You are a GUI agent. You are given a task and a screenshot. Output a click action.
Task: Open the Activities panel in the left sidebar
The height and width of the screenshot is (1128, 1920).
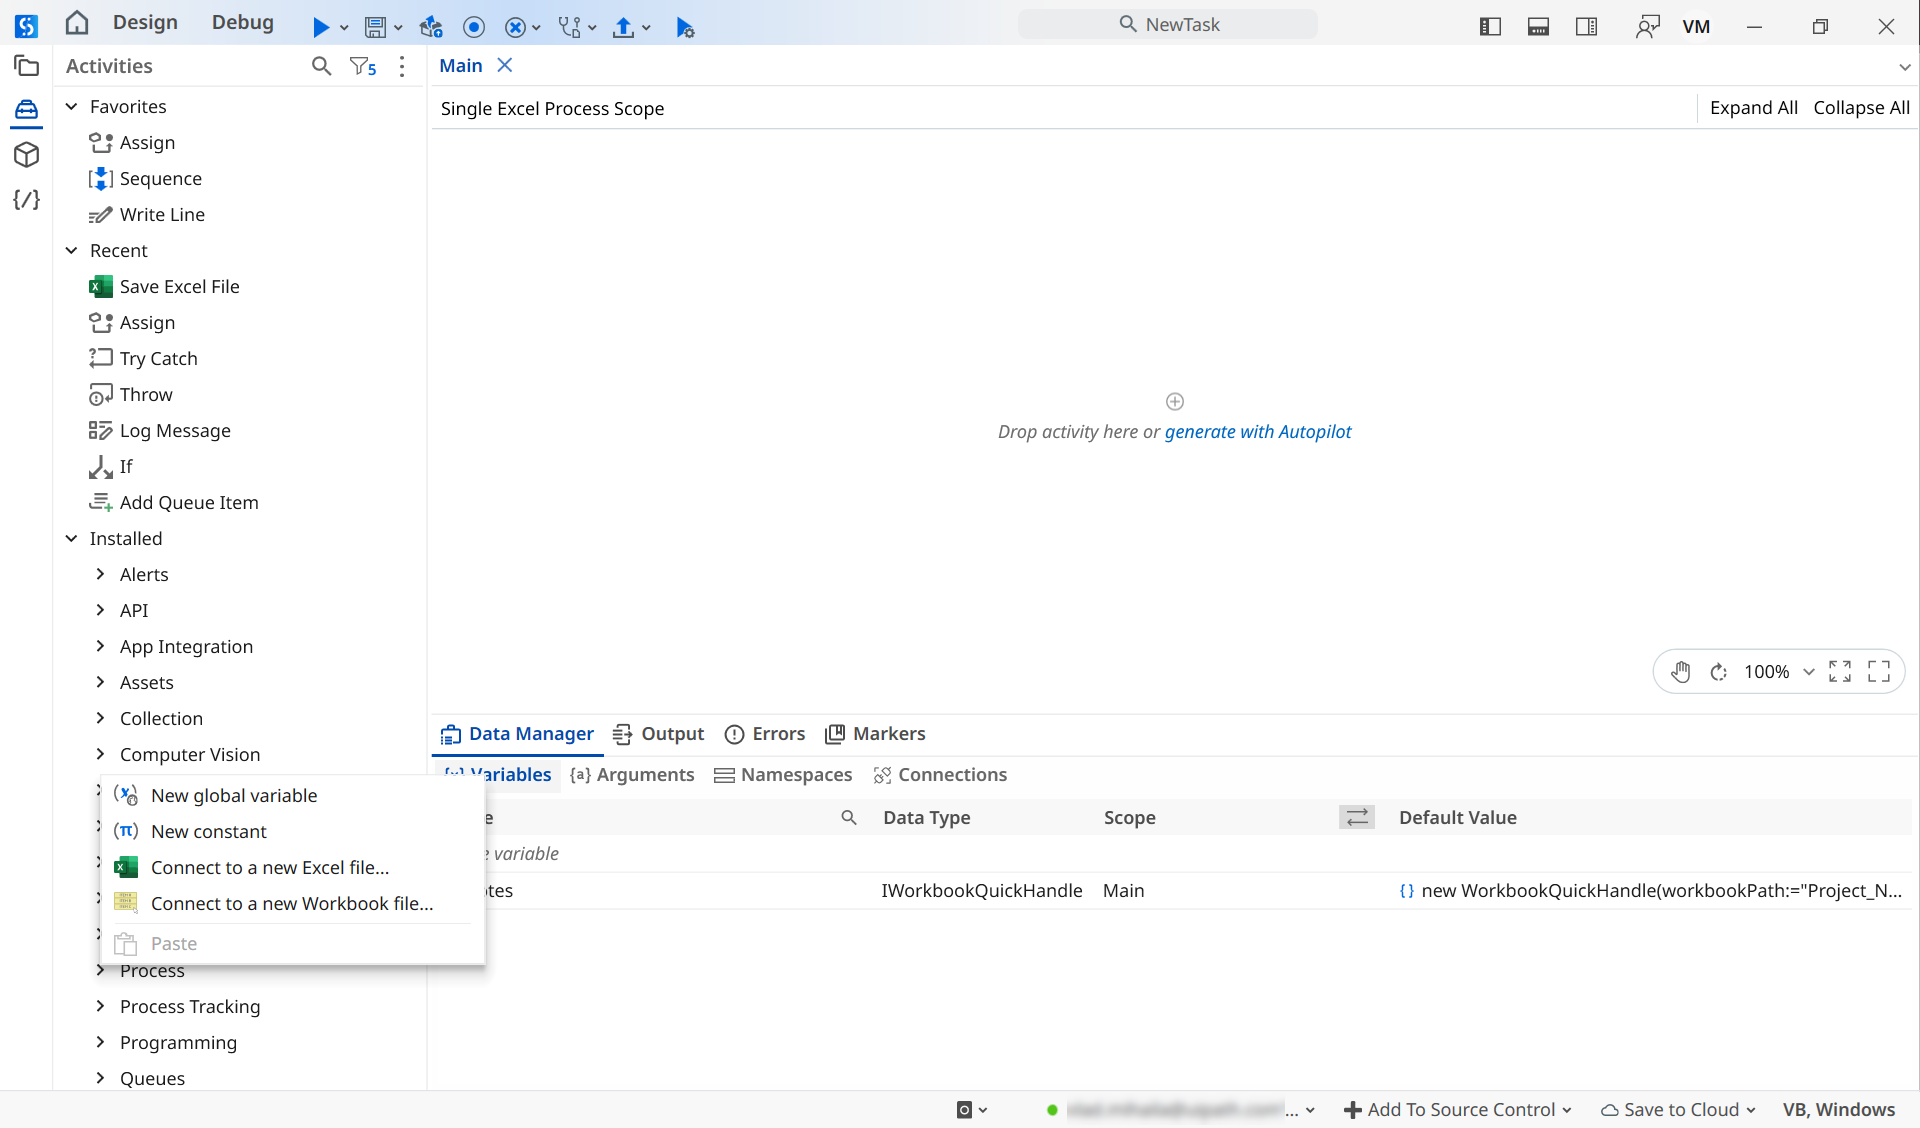pyautogui.click(x=26, y=110)
